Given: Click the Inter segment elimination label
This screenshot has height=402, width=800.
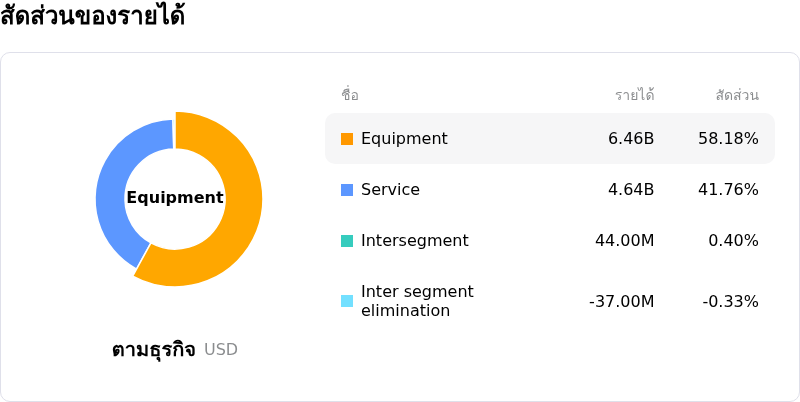Looking at the screenshot, I should pos(417,301).
